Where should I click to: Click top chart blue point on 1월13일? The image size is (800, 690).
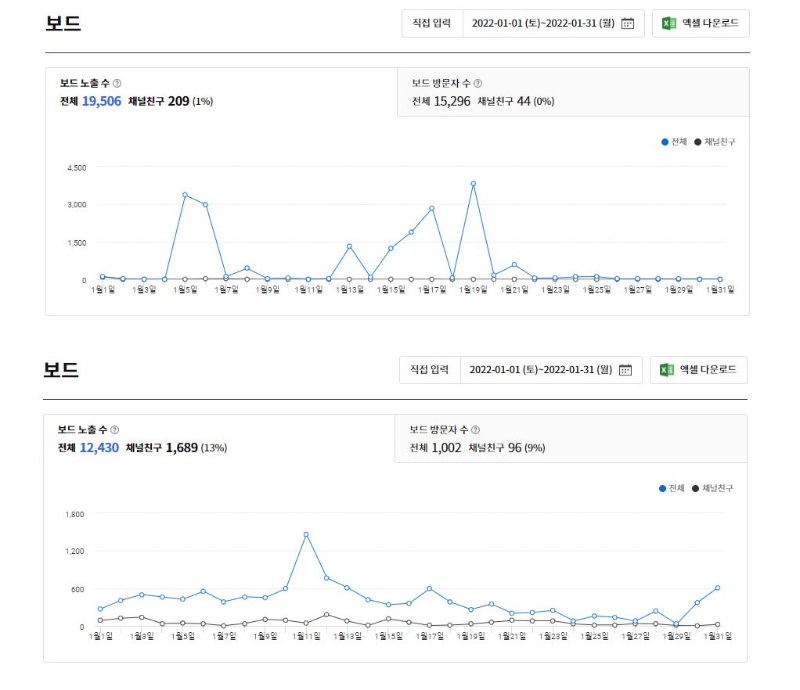point(349,247)
